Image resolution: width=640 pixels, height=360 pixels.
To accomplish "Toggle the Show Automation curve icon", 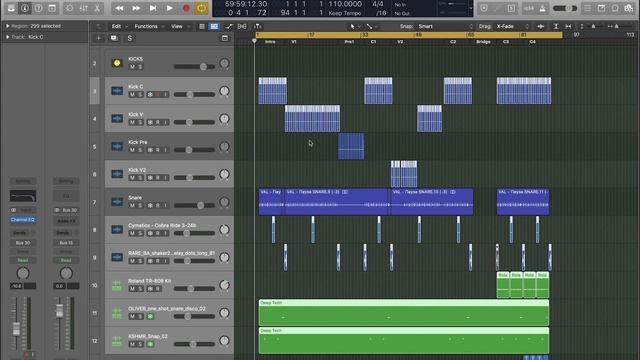I will 229,27.
